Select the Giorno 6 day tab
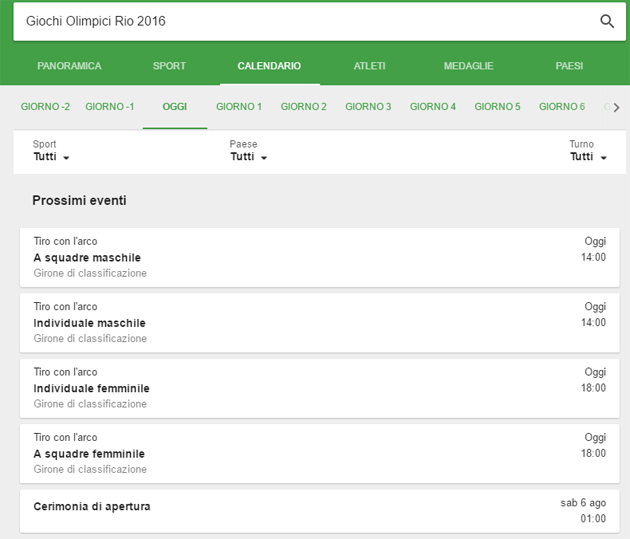Screen dimensions: 630x539 click(562, 107)
